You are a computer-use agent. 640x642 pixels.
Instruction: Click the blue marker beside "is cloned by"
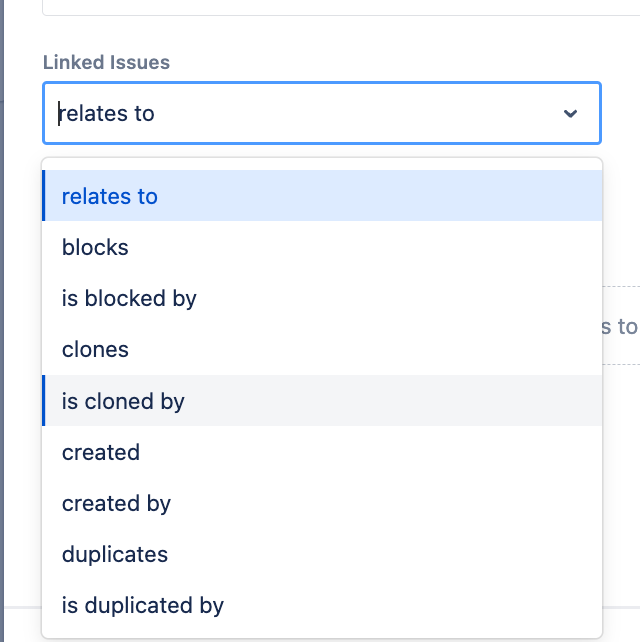pyautogui.click(x=44, y=401)
